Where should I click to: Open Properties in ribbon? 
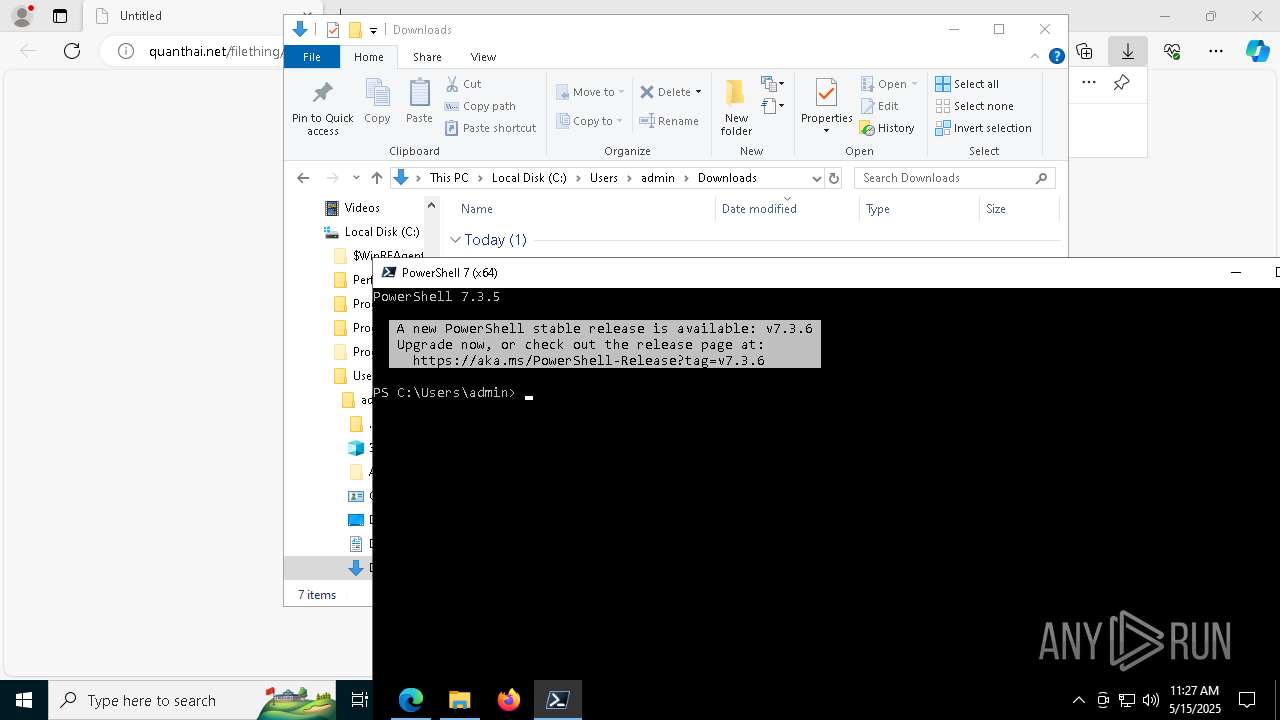(x=826, y=107)
